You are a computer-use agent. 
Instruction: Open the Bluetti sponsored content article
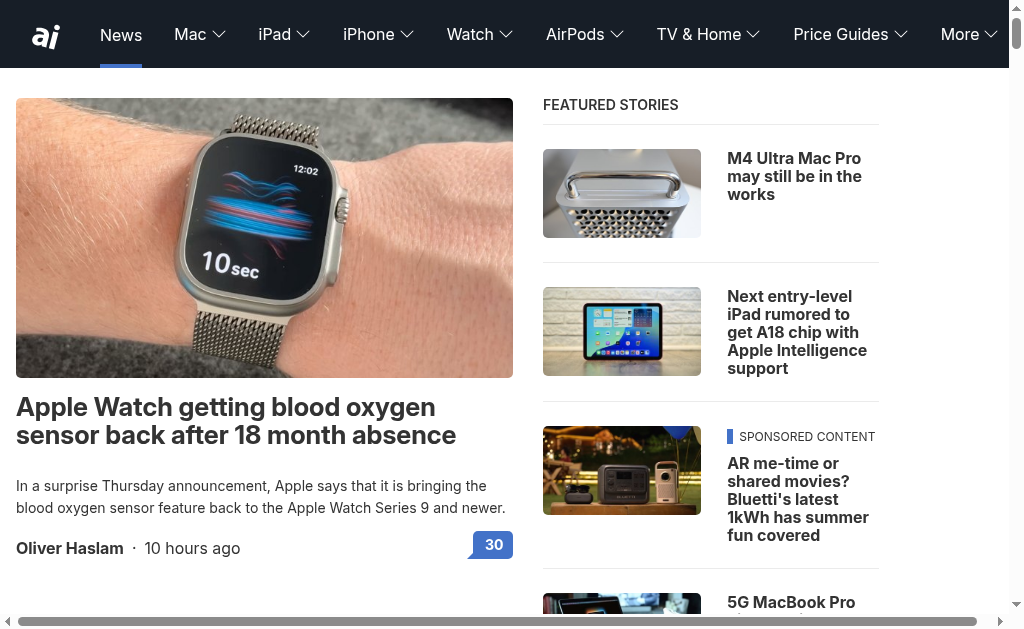[797, 499]
